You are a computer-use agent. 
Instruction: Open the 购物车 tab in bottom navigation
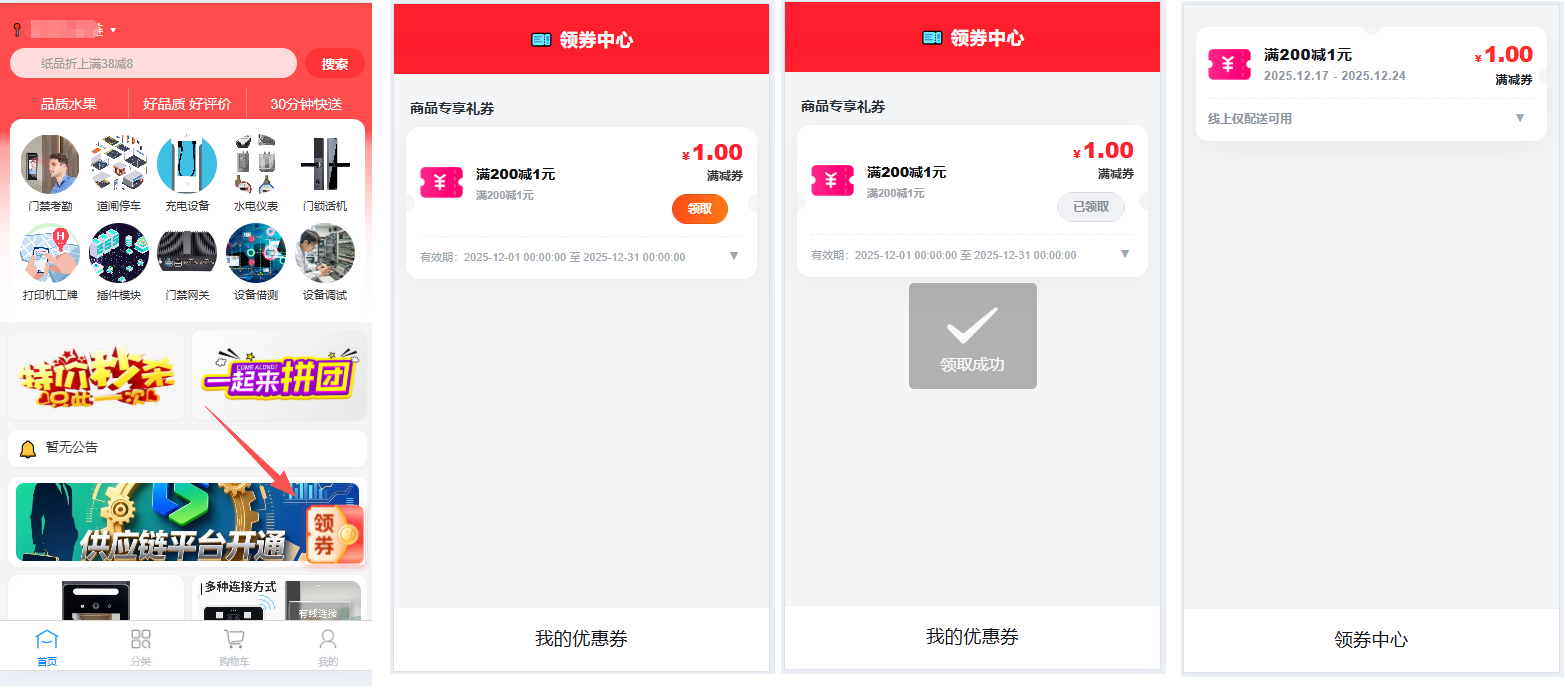(233, 645)
